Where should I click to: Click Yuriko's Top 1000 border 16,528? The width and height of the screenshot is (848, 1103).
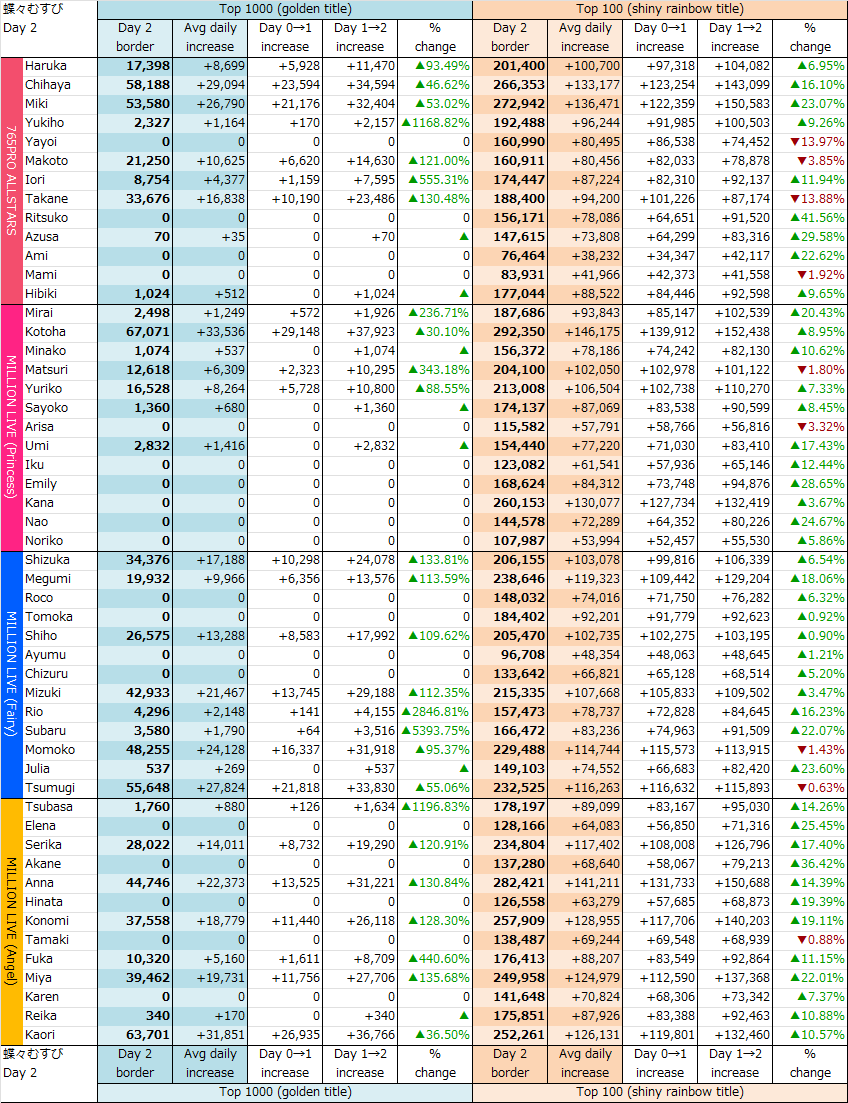pos(135,389)
